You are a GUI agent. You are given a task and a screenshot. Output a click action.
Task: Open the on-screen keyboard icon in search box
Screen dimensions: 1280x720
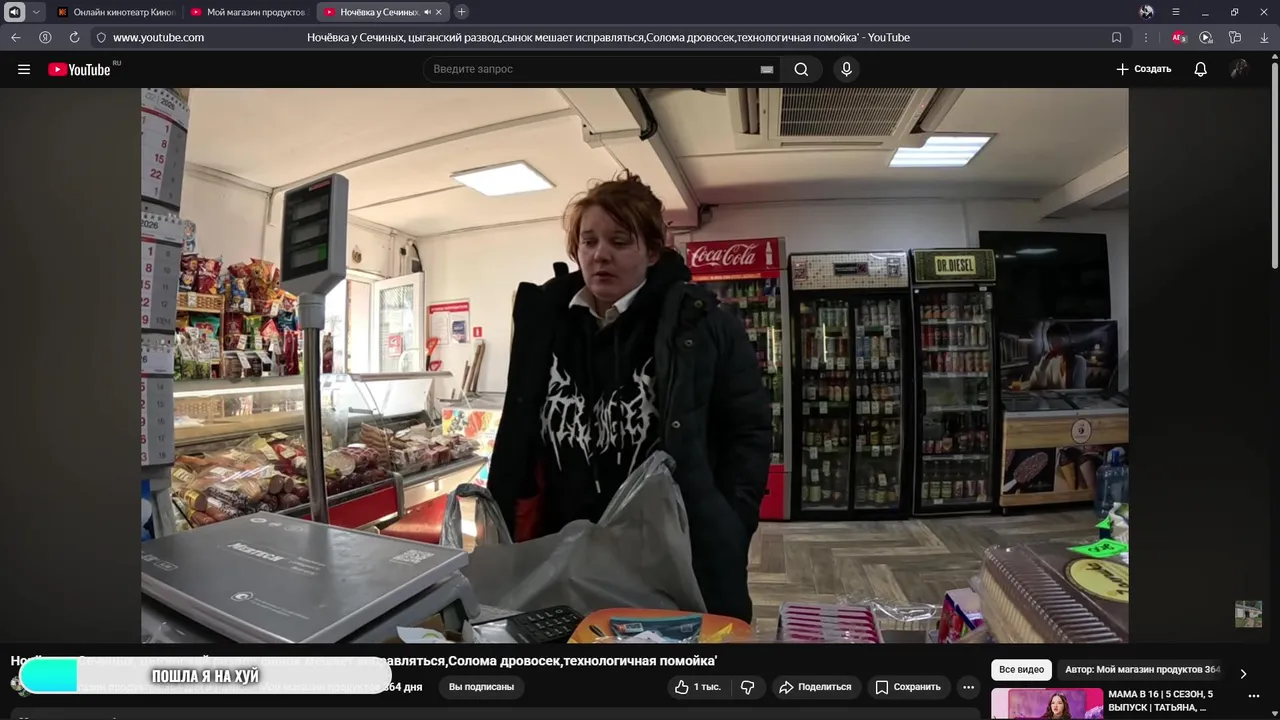pyautogui.click(x=767, y=69)
